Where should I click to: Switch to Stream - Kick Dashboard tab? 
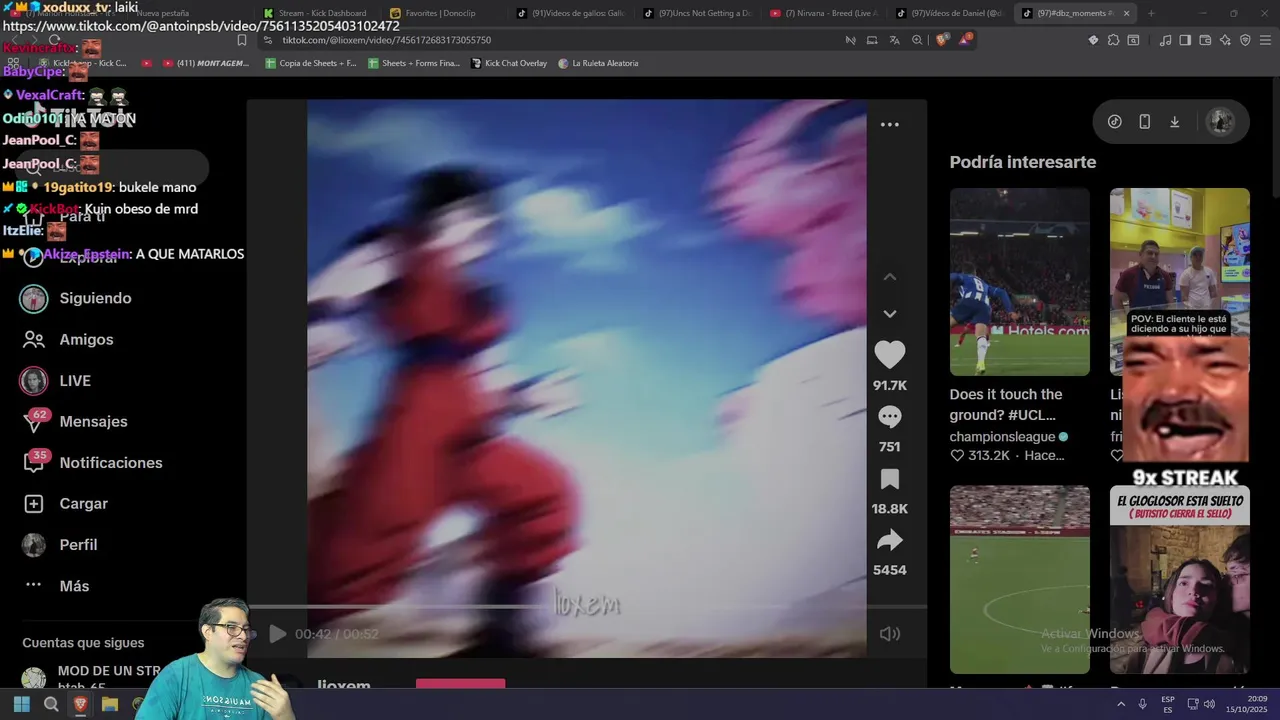[x=315, y=13]
